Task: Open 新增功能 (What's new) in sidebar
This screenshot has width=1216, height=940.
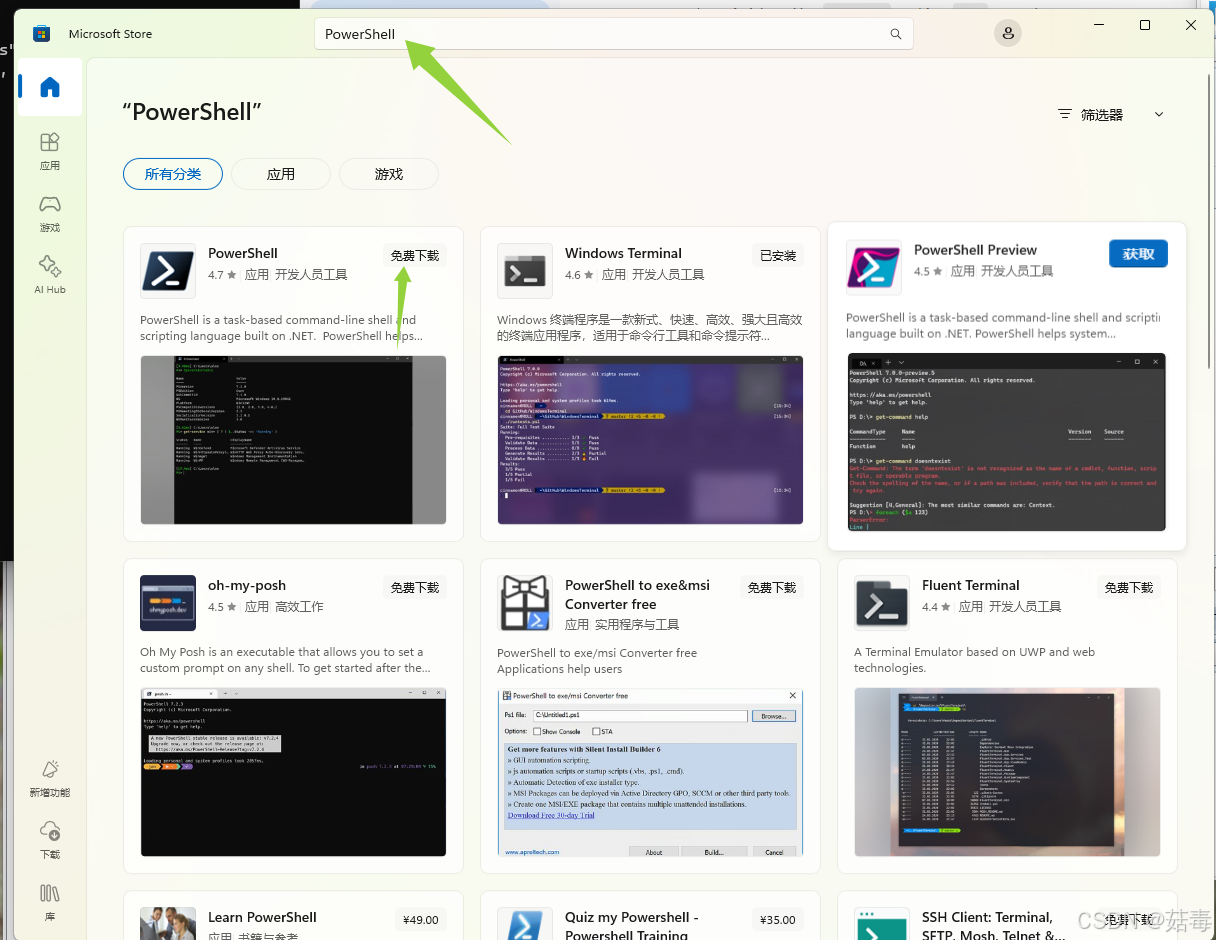Action: point(50,778)
